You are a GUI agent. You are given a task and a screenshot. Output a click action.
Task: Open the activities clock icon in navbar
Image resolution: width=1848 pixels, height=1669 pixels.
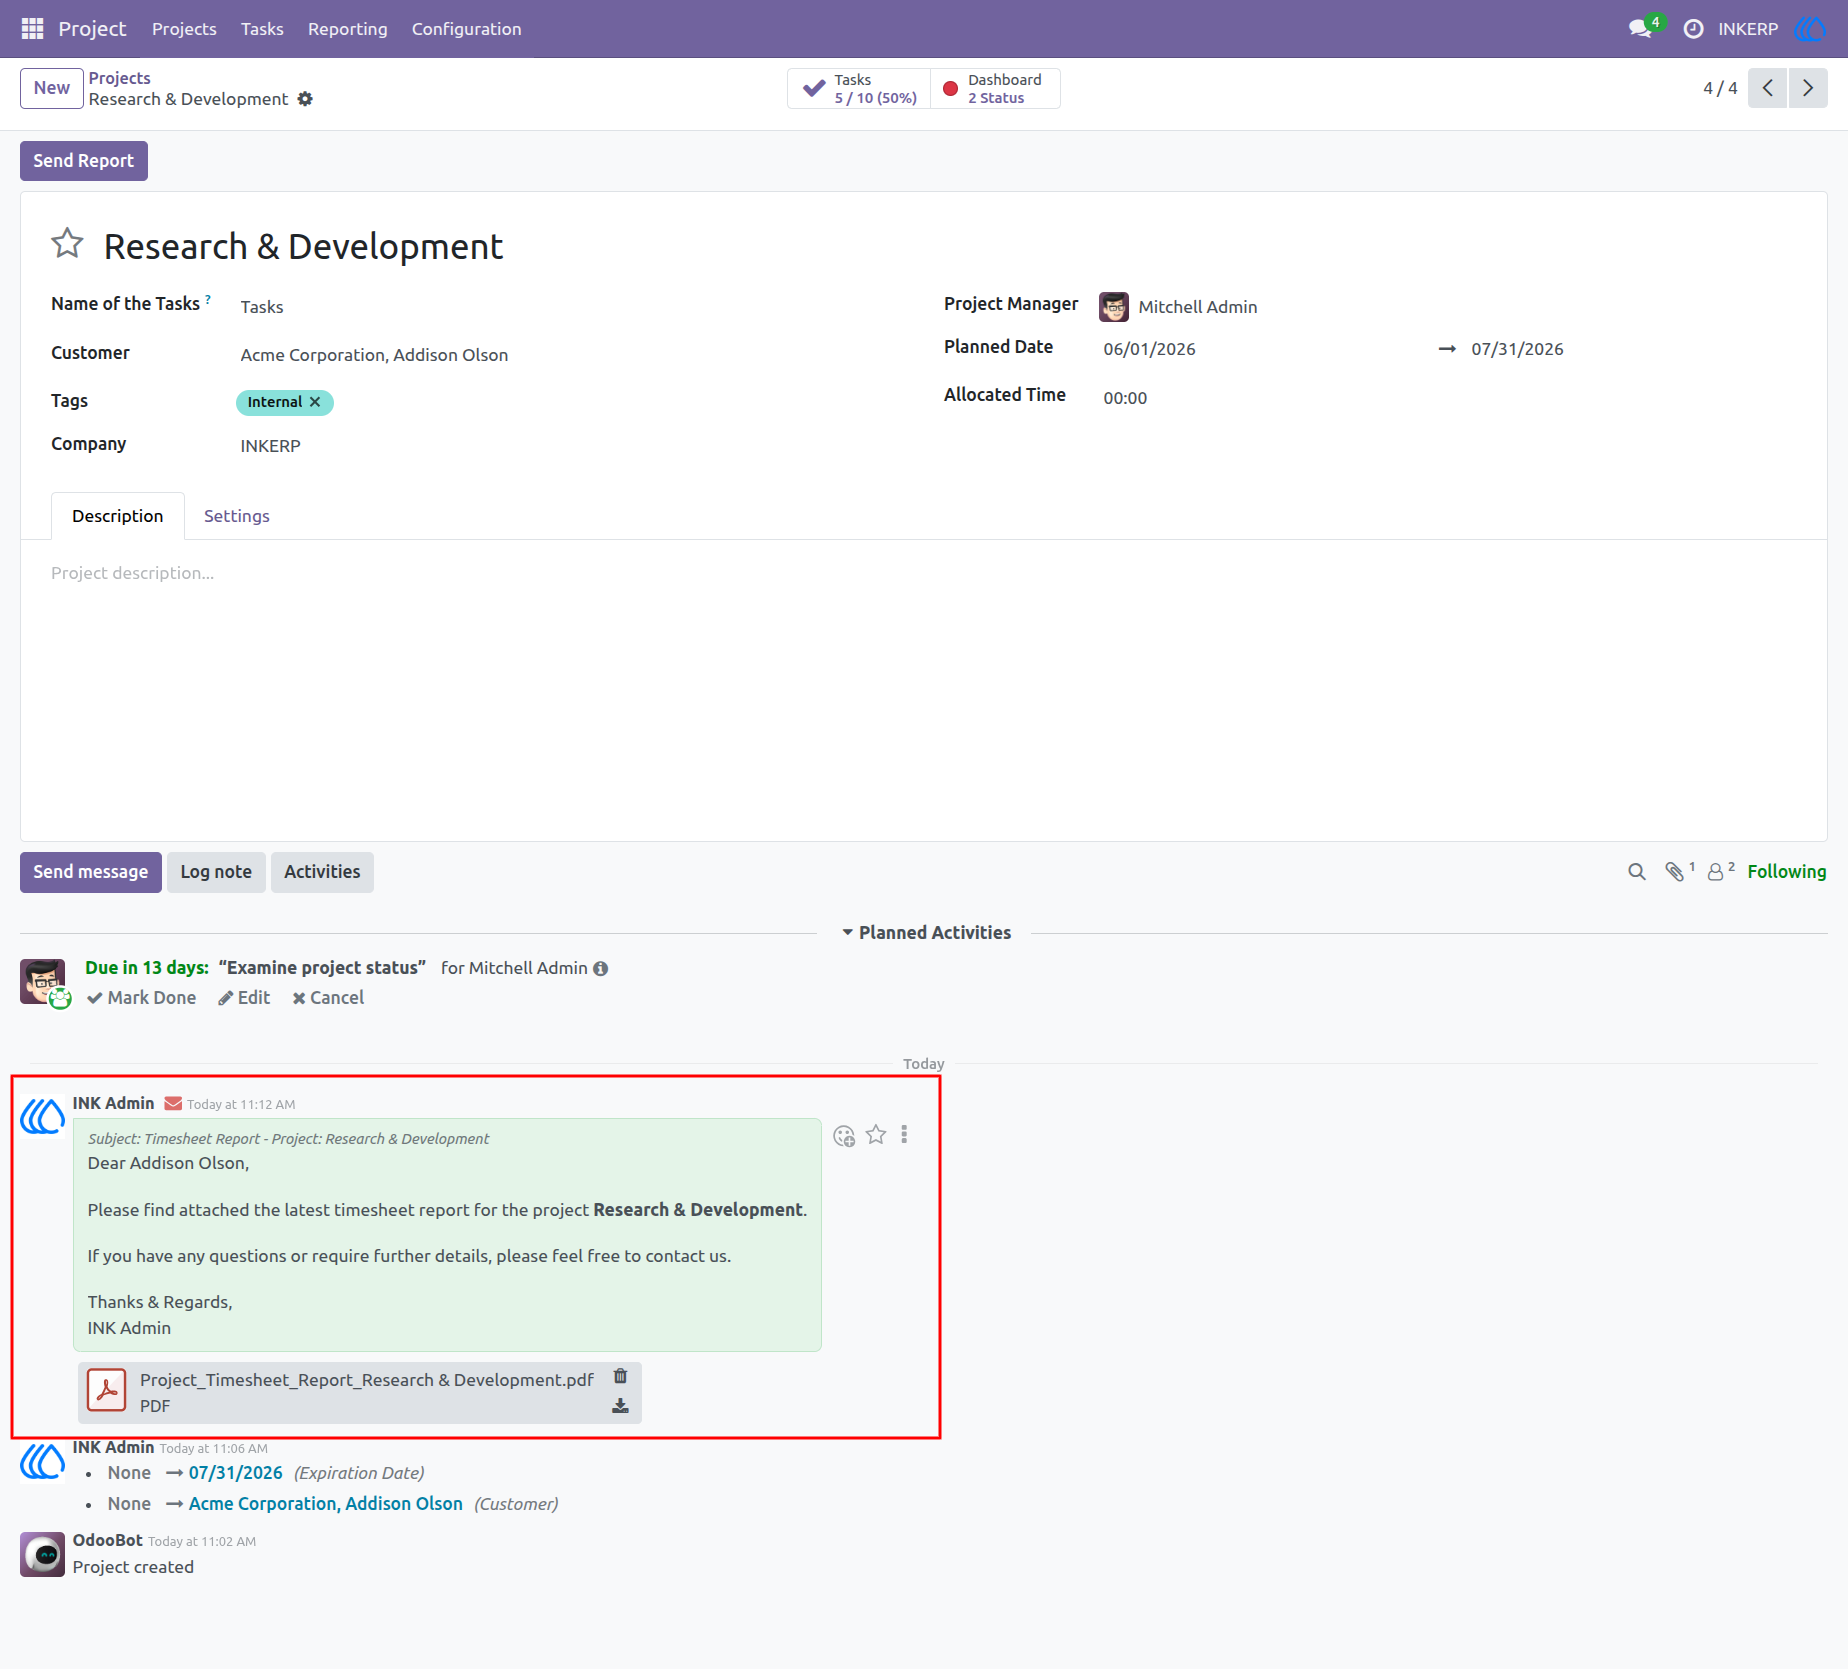coord(1693,29)
